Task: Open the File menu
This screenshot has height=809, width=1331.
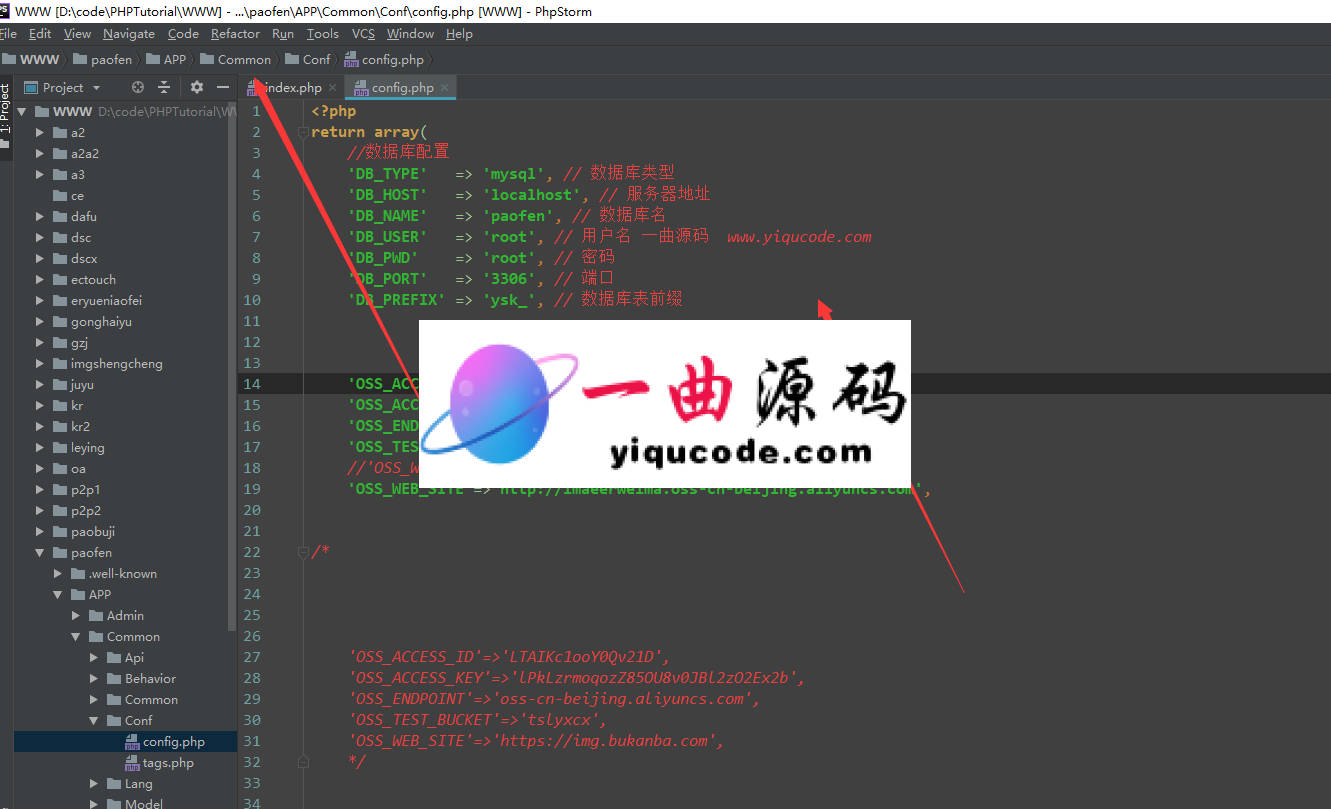Action: [9, 34]
